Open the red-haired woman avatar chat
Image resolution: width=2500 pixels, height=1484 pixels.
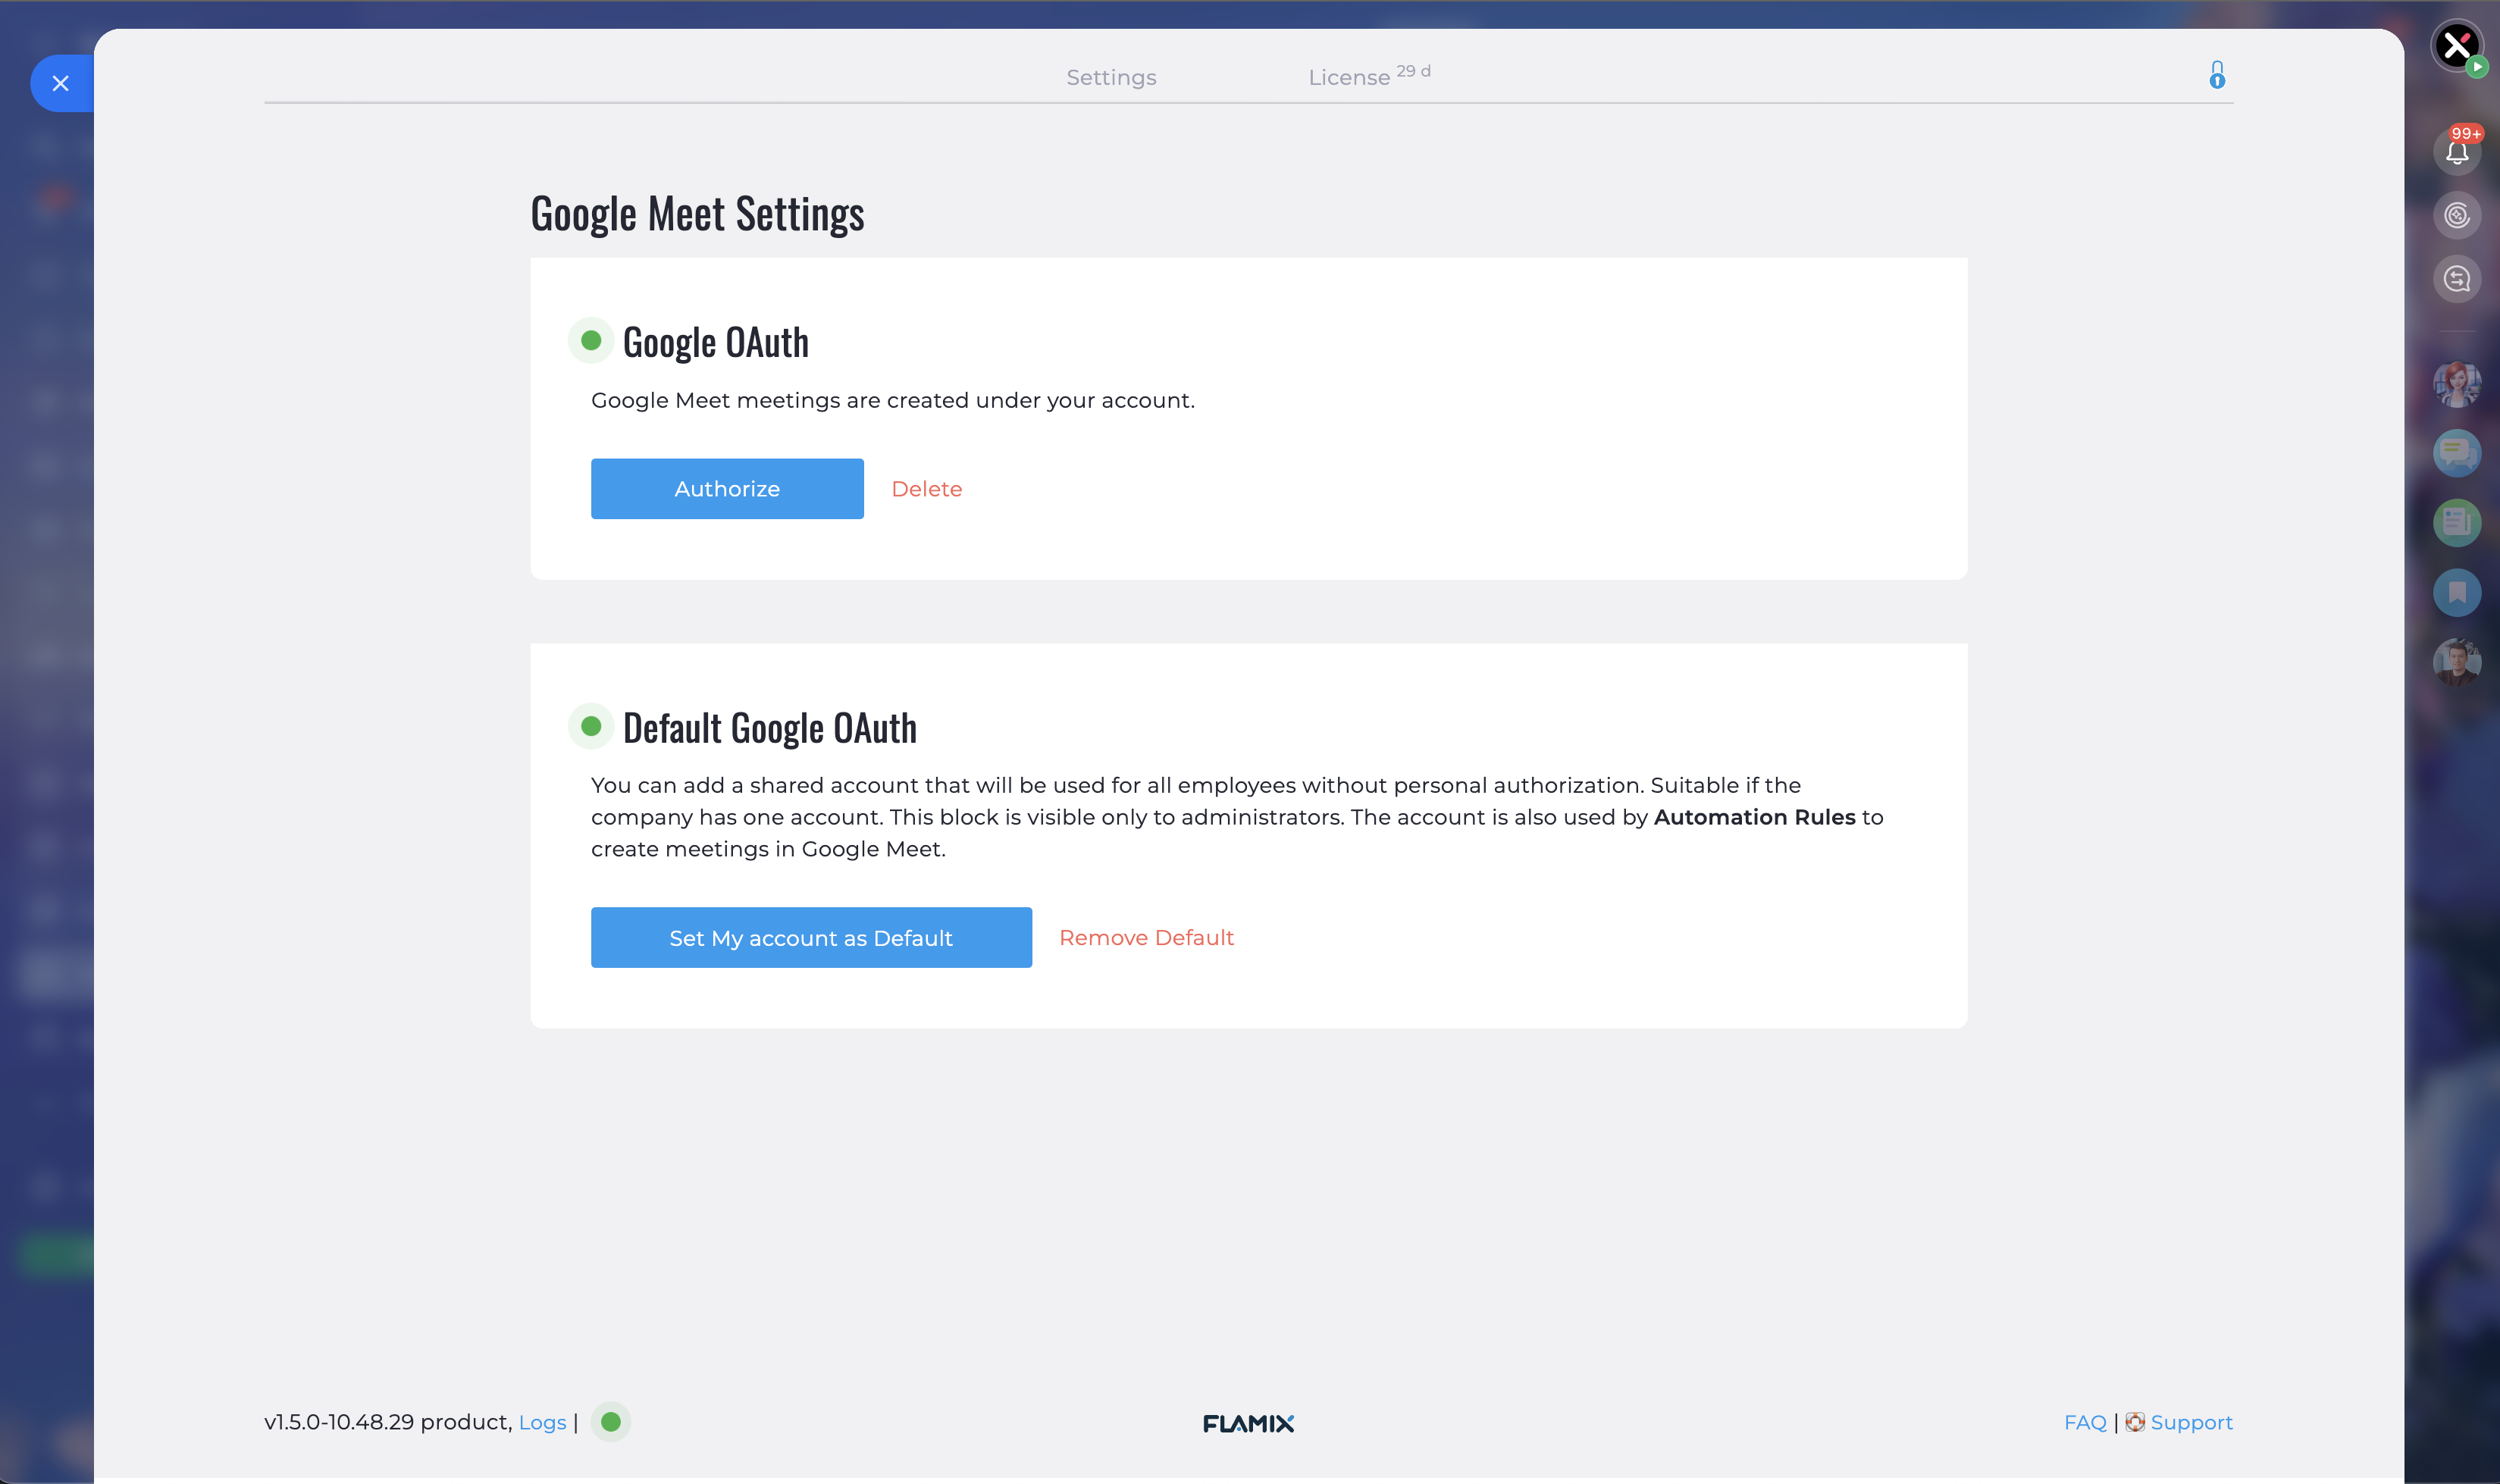click(2456, 384)
